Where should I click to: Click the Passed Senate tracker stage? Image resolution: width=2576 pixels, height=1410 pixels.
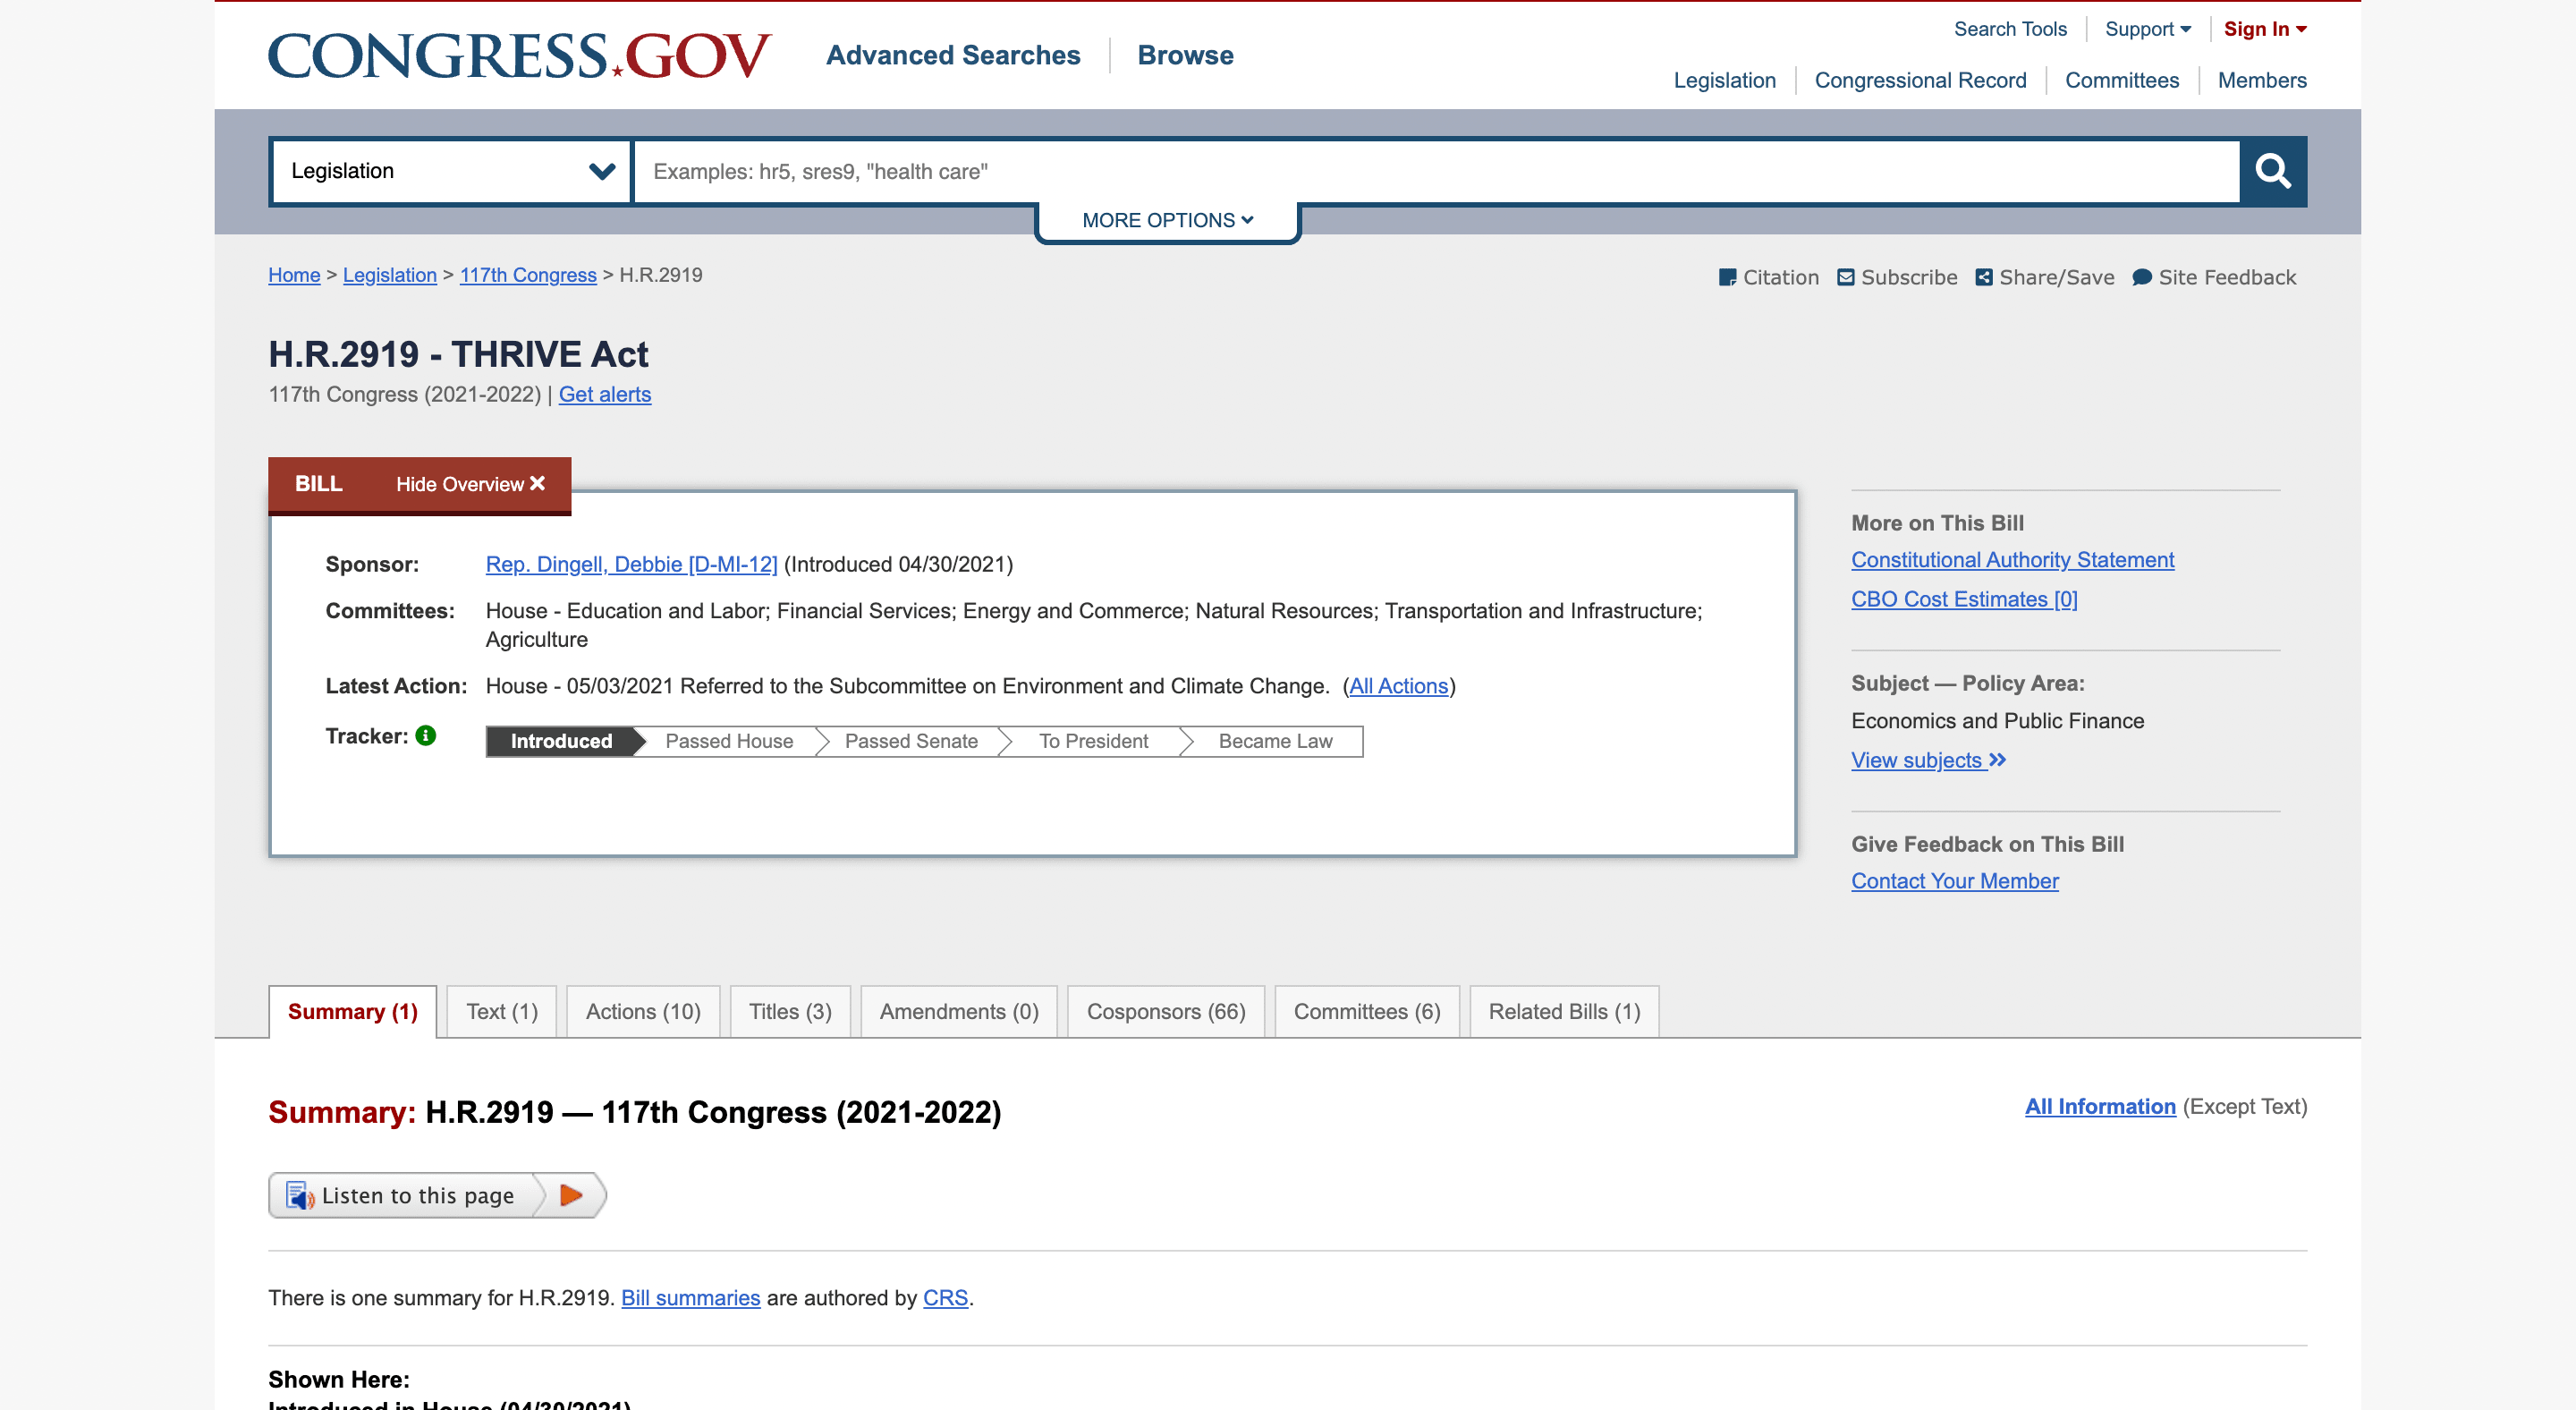click(x=911, y=741)
